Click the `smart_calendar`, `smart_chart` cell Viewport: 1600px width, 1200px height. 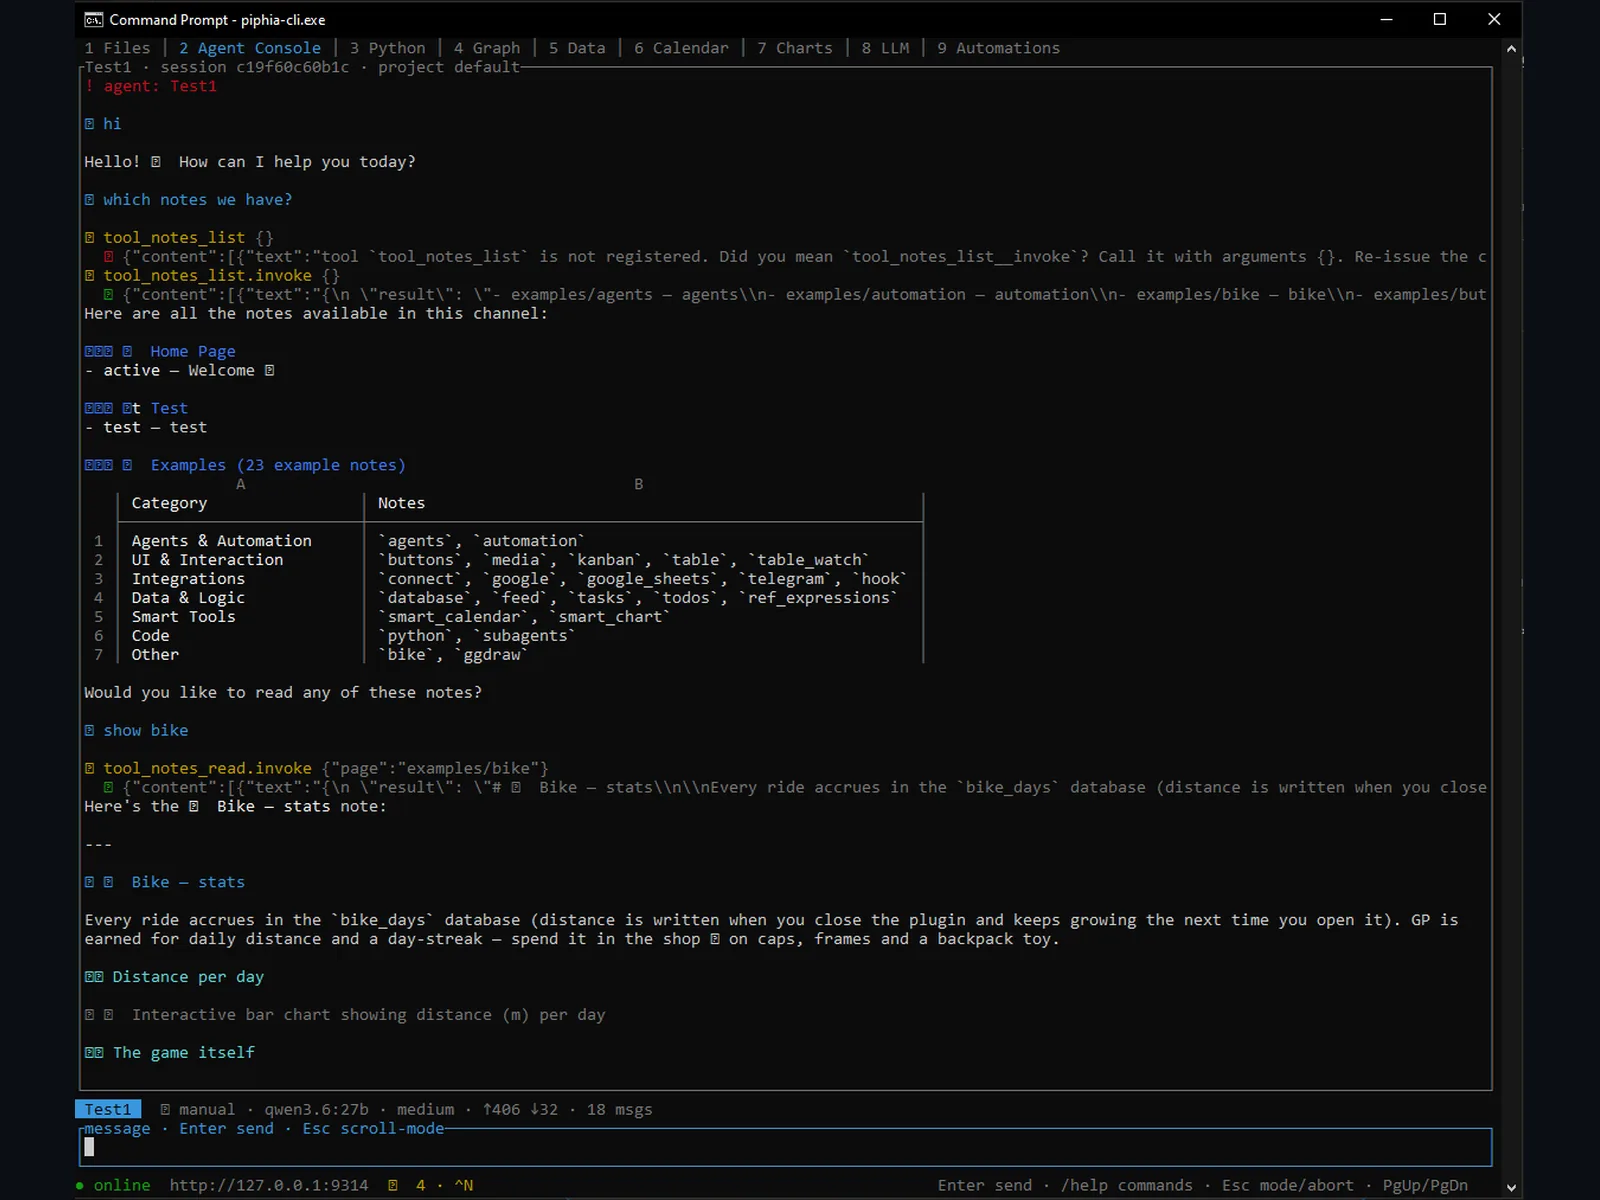[x=524, y=617]
